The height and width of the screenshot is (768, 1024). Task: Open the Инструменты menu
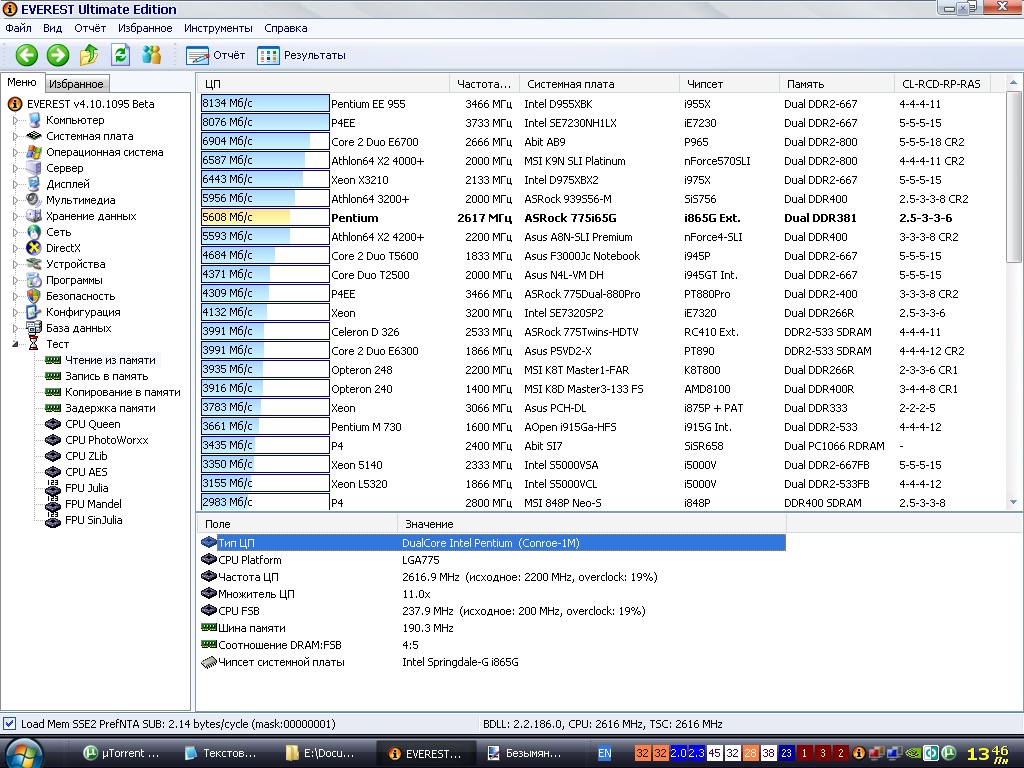[218, 28]
